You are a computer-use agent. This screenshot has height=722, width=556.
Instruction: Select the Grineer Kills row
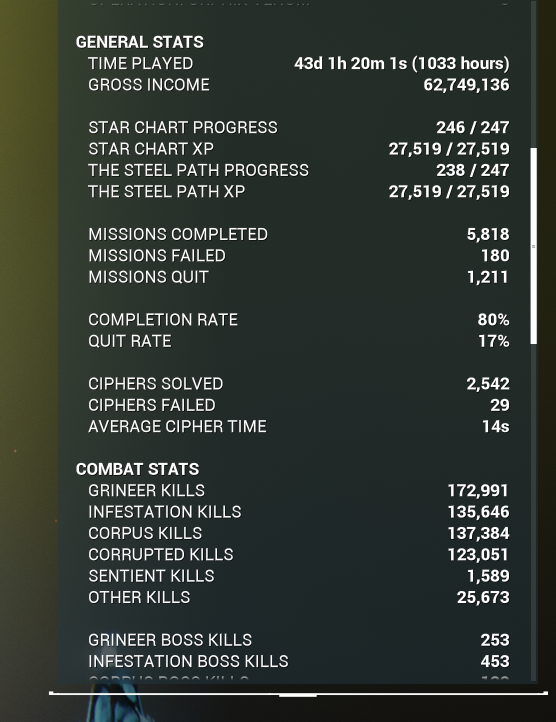pyautogui.click(x=298, y=490)
